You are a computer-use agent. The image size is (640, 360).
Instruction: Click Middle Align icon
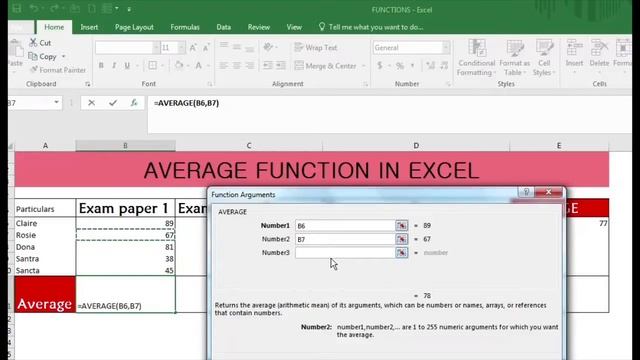click(x=237, y=47)
